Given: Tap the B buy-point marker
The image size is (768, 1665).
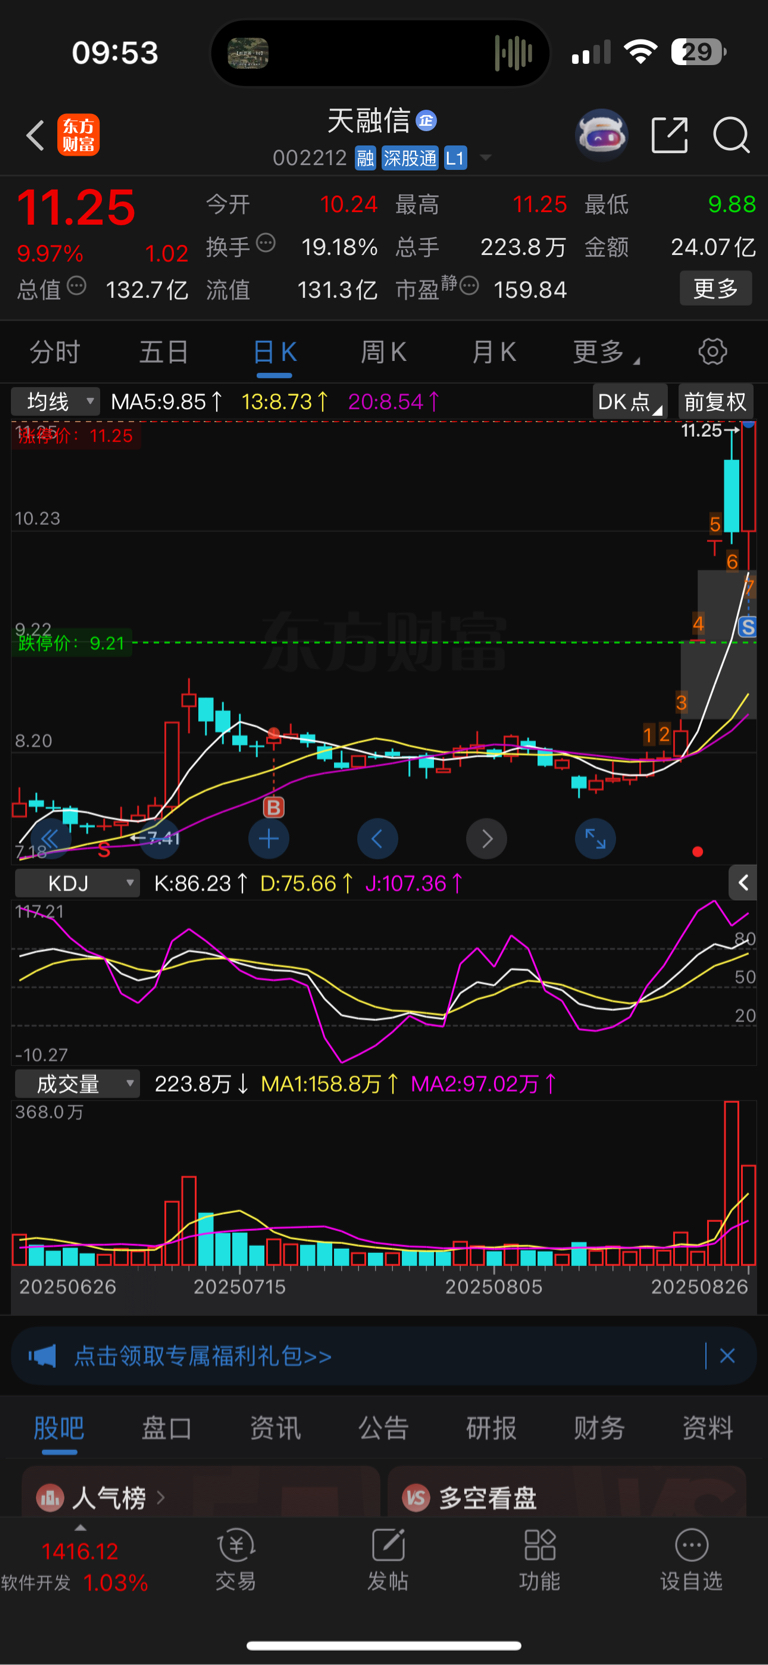Looking at the screenshot, I should (x=274, y=806).
